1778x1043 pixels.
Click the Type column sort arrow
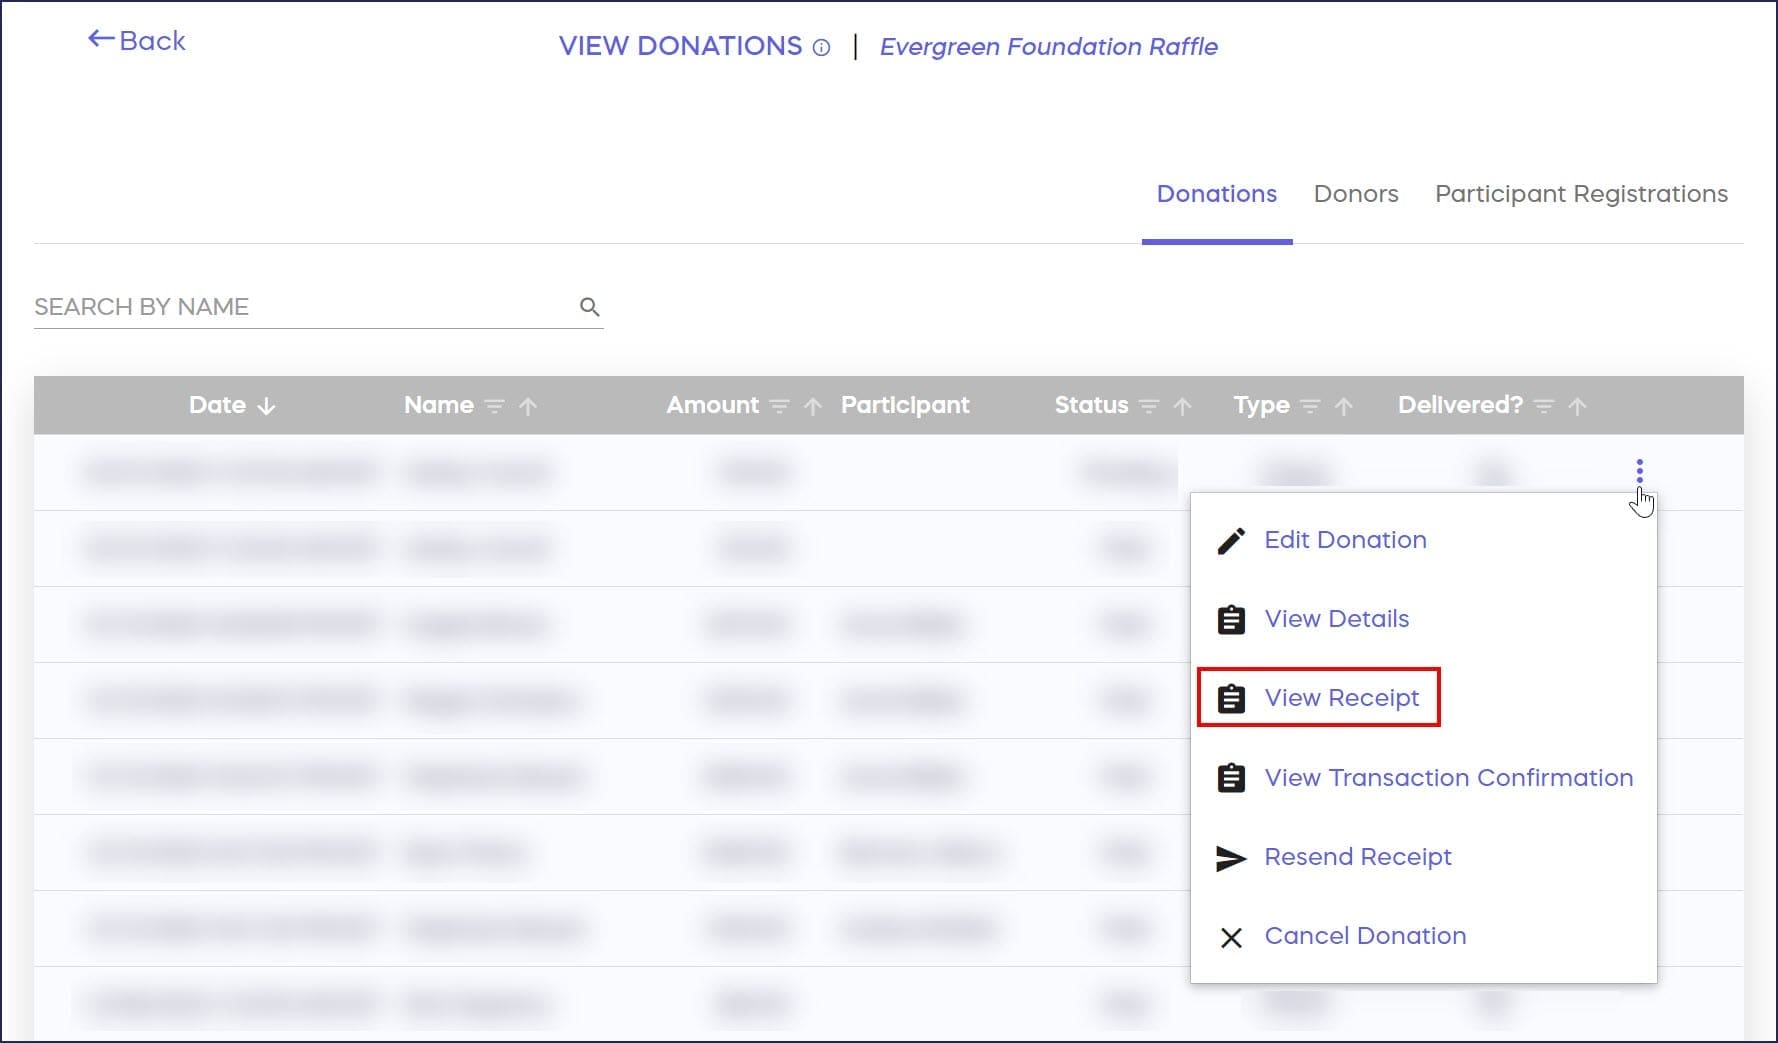[x=1344, y=406]
